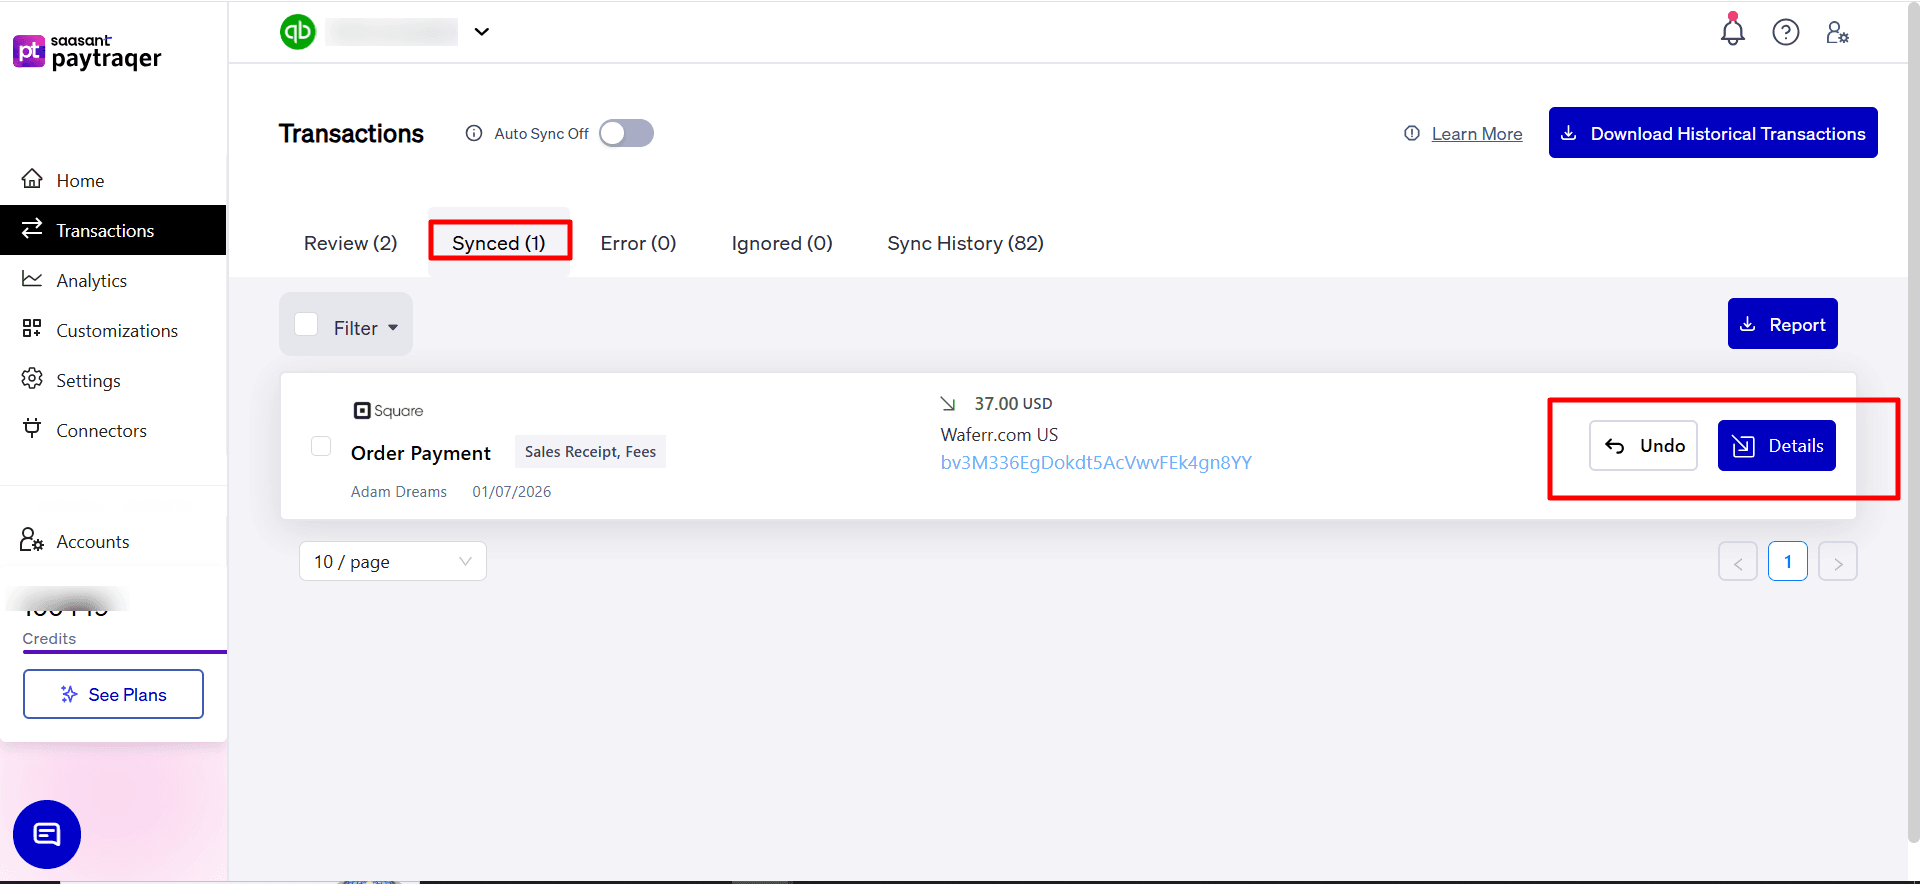This screenshot has height=884, width=1920.
Task: Click the See Plans button
Action: 113,694
